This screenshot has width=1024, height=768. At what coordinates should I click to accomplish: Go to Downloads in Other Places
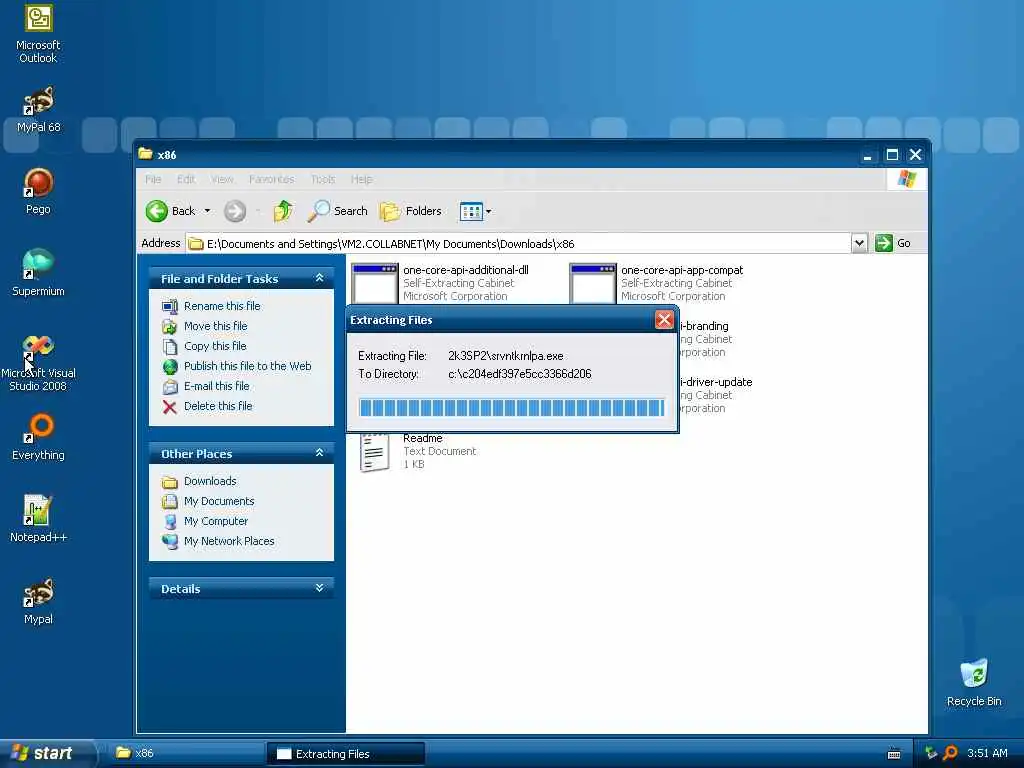pyautogui.click(x=210, y=481)
